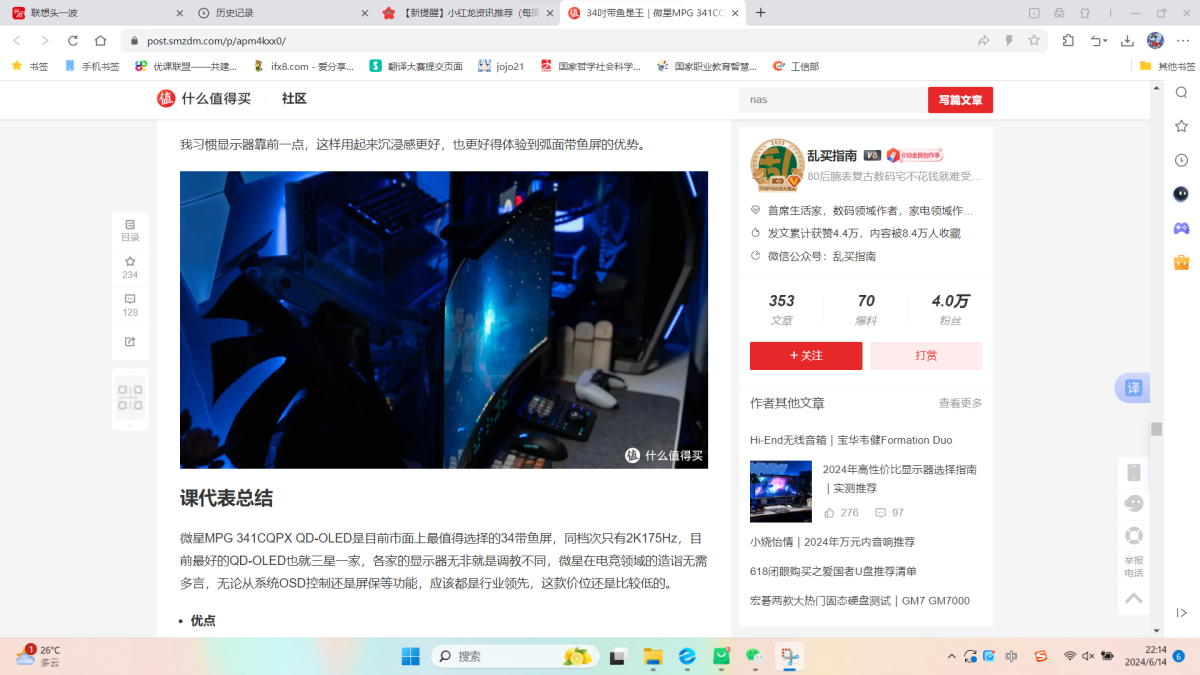
Task: Open the mobile phone app floating icon
Action: coord(1134,473)
